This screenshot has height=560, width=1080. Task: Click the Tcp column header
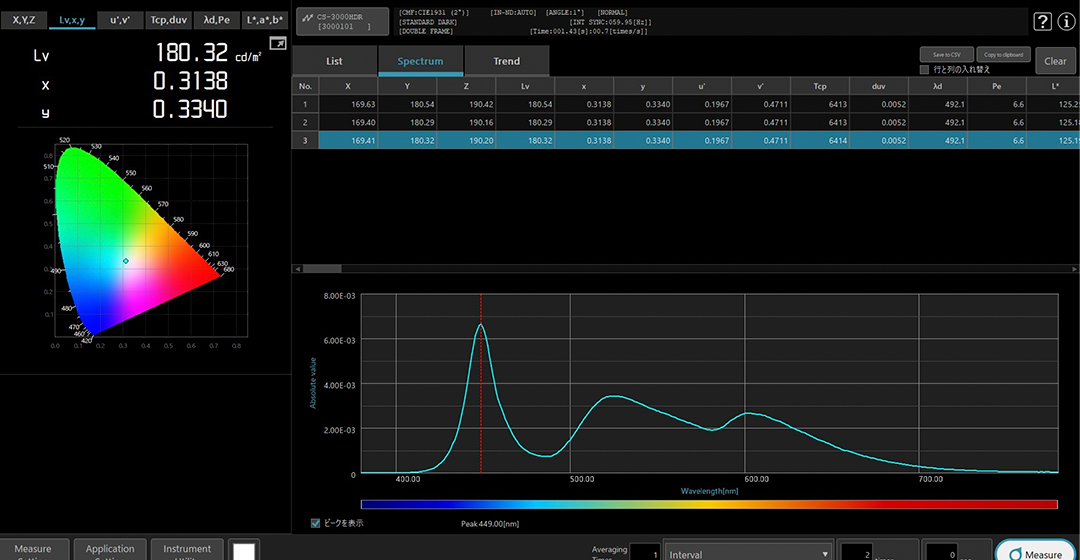pos(820,86)
